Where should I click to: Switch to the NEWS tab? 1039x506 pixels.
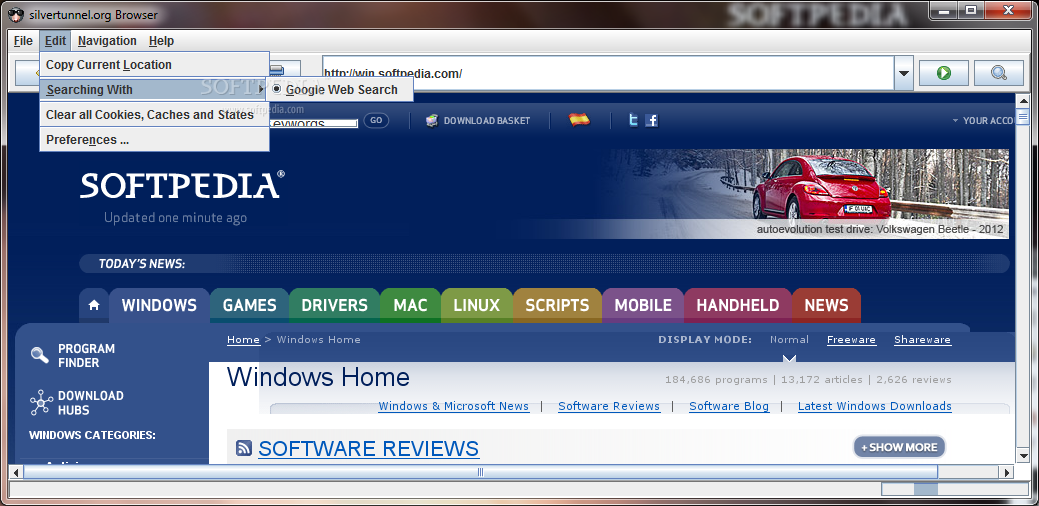pos(826,305)
